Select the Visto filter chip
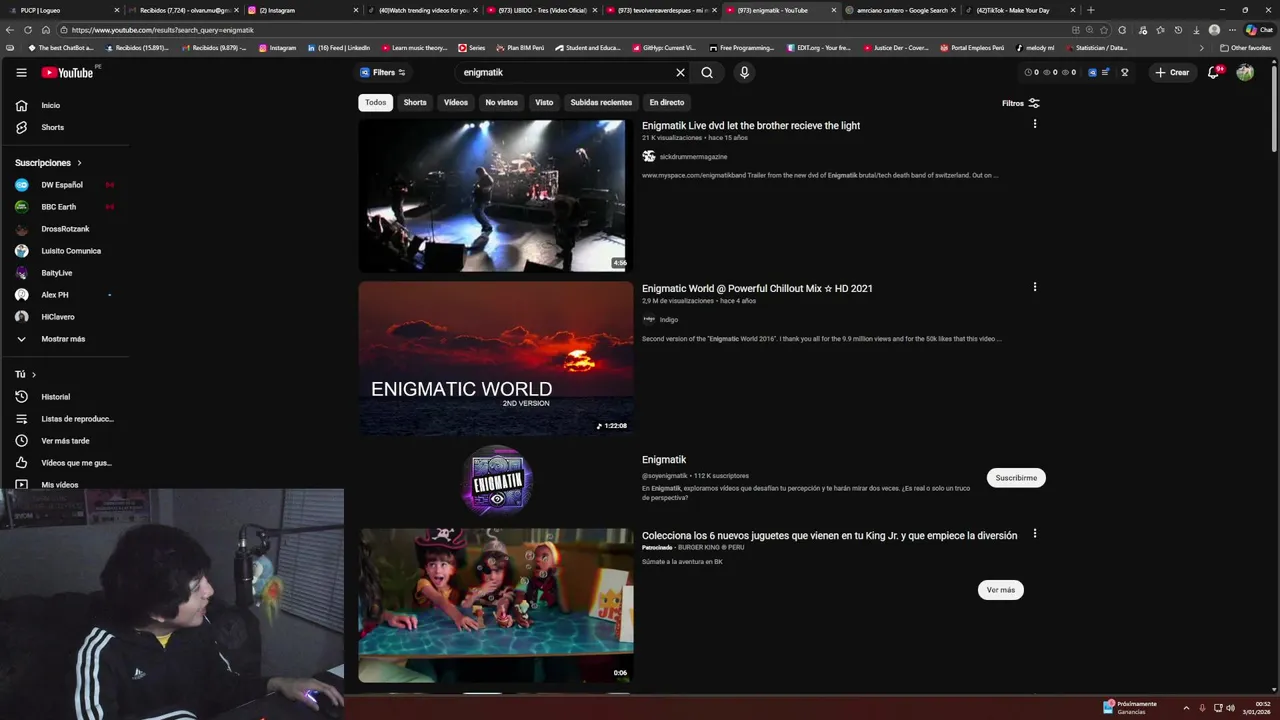This screenshot has width=1280, height=720. pos(544,102)
